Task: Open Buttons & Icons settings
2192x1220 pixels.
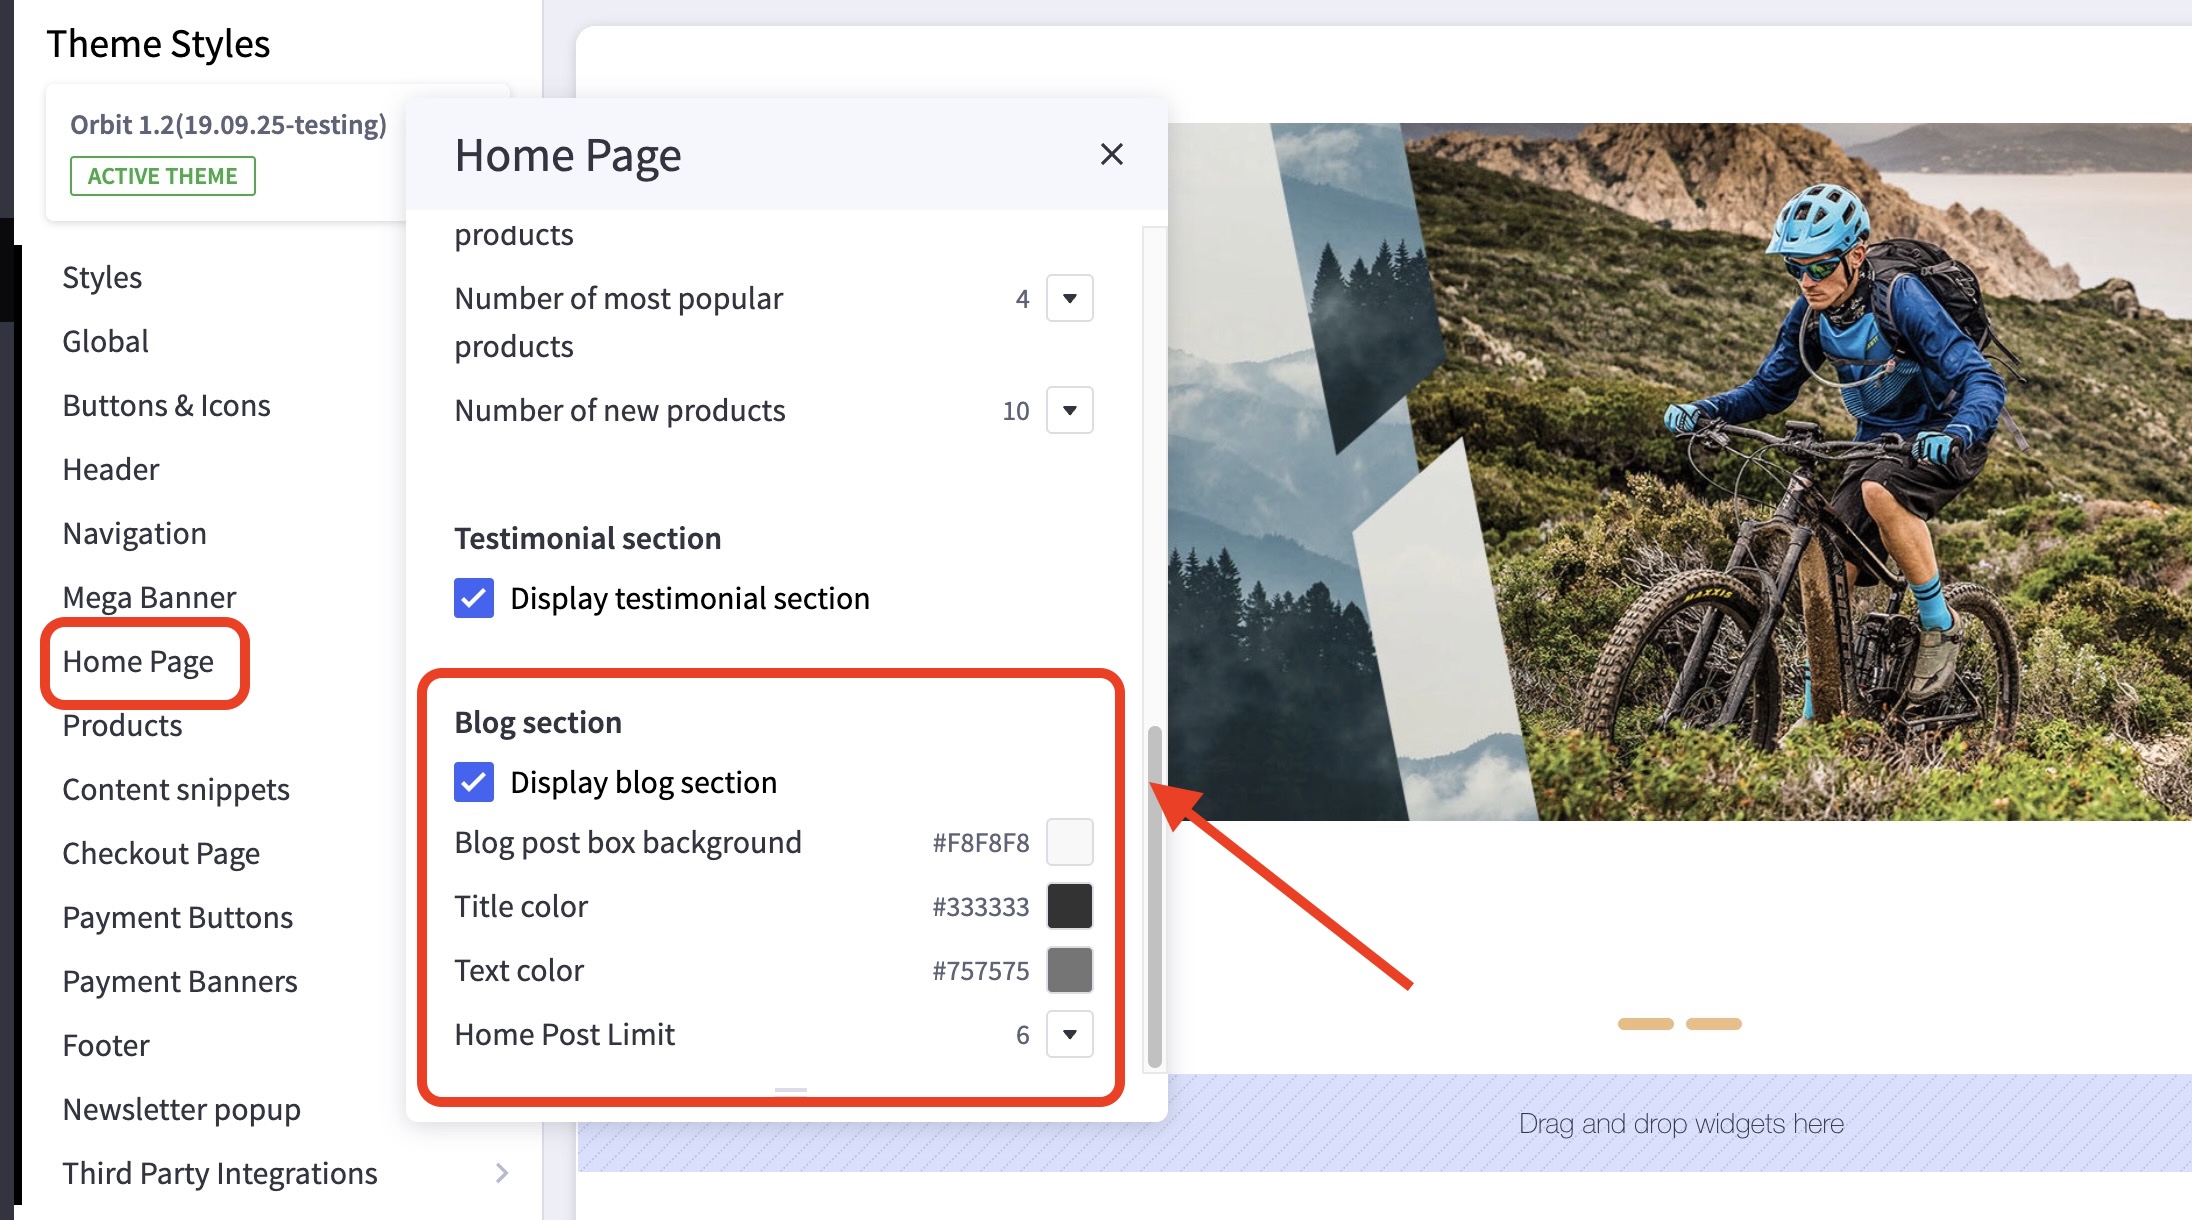Action: click(x=166, y=405)
